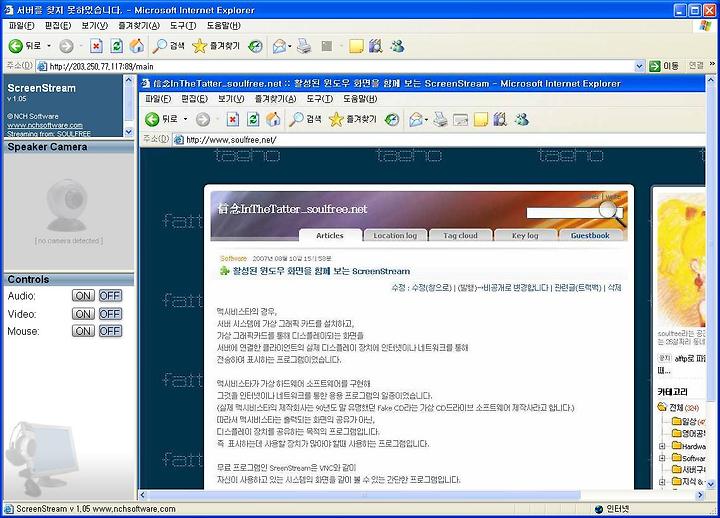Turn Video OFF in Controls
The height and width of the screenshot is (518, 720).
click(x=110, y=314)
